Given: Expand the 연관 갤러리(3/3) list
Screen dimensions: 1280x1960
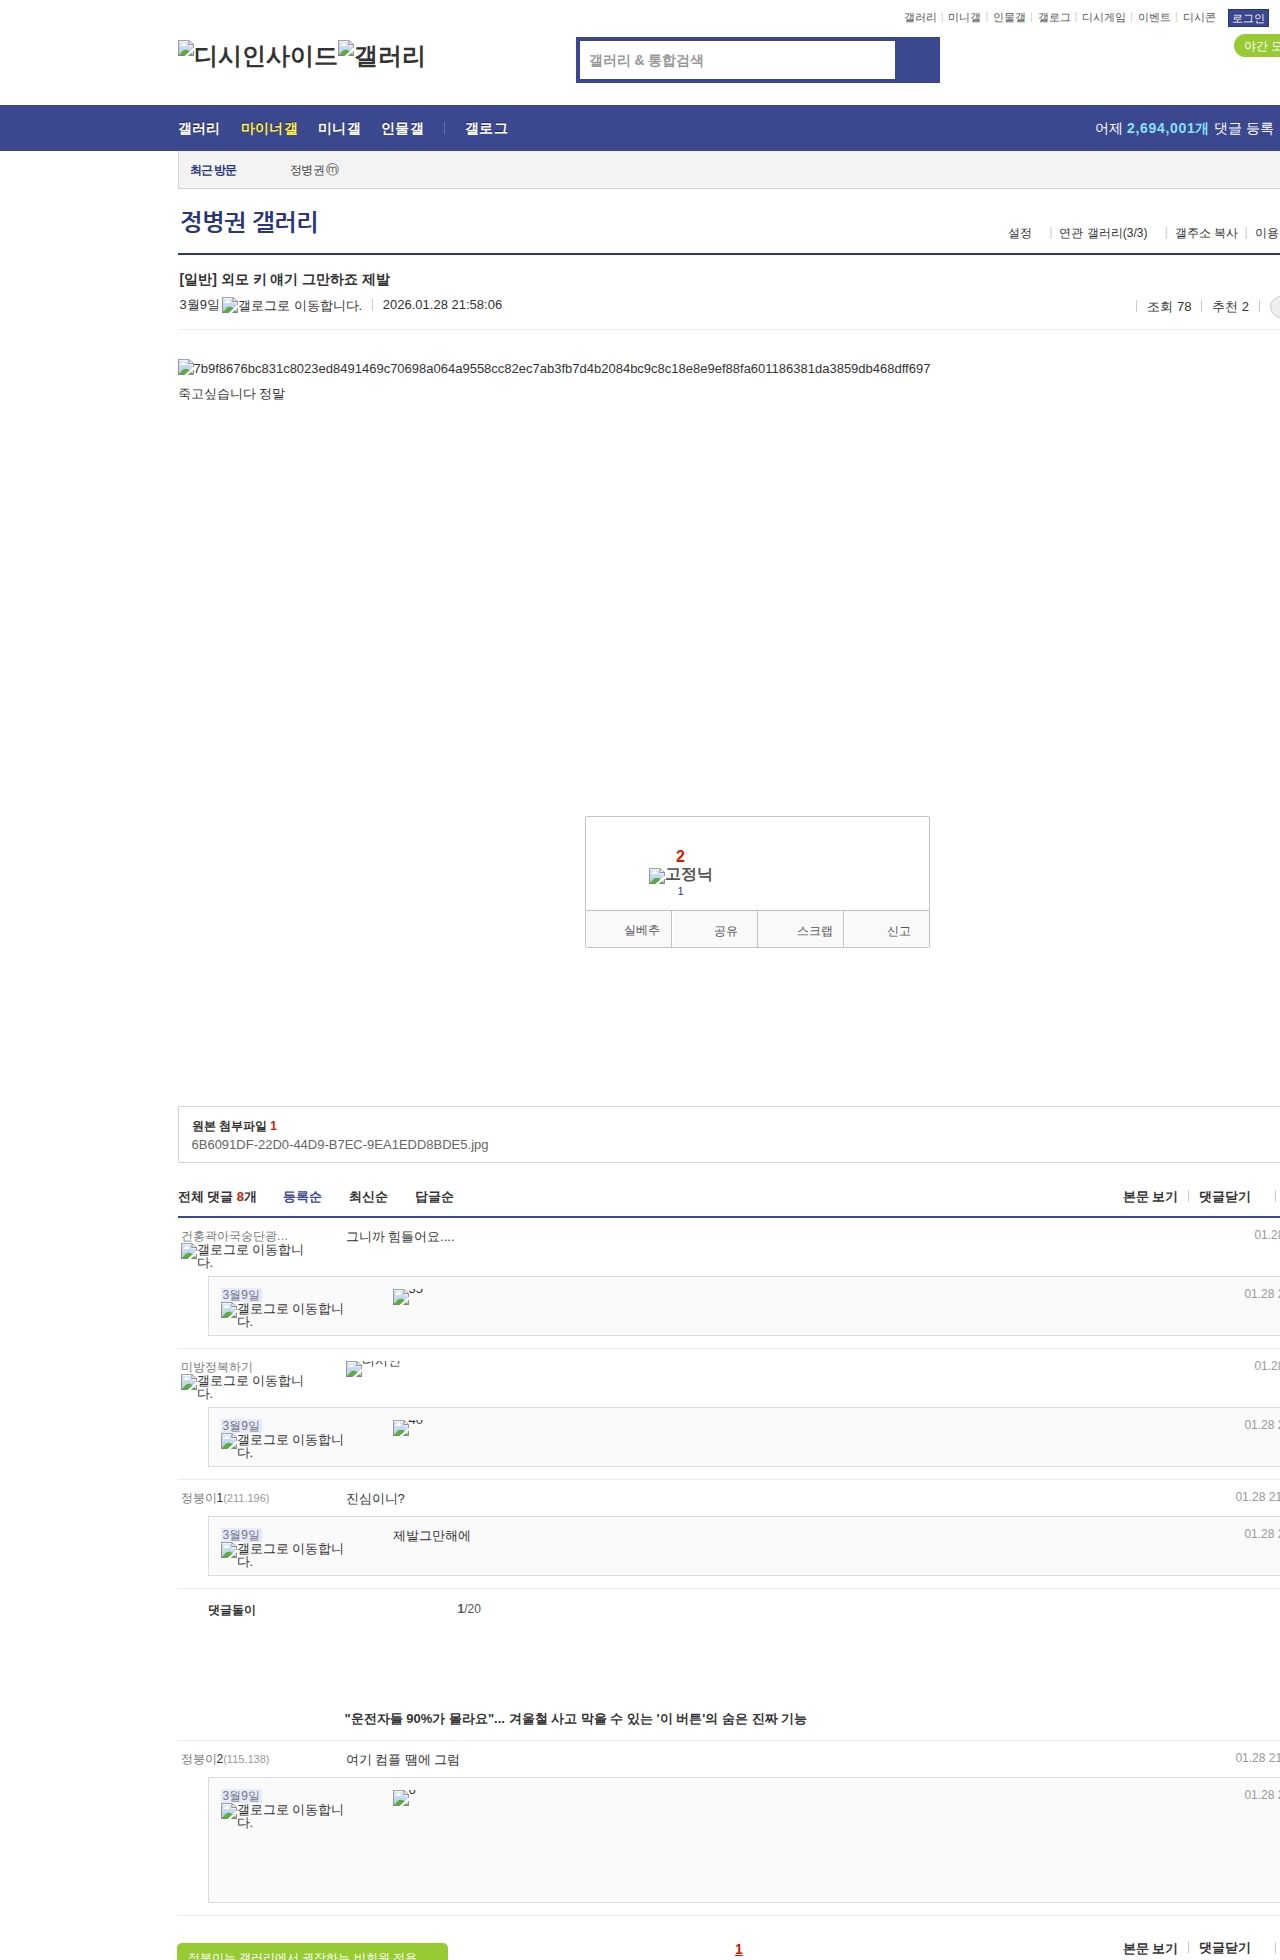Looking at the screenshot, I should [x=1103, y=233].
